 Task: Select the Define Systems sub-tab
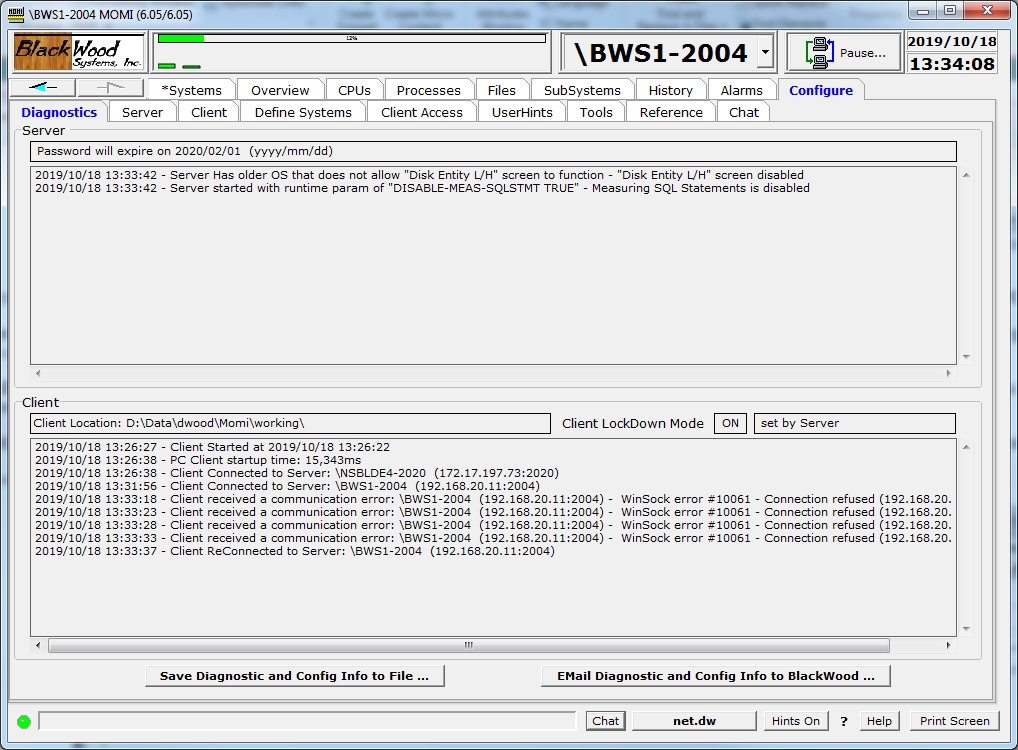point(302,112)
